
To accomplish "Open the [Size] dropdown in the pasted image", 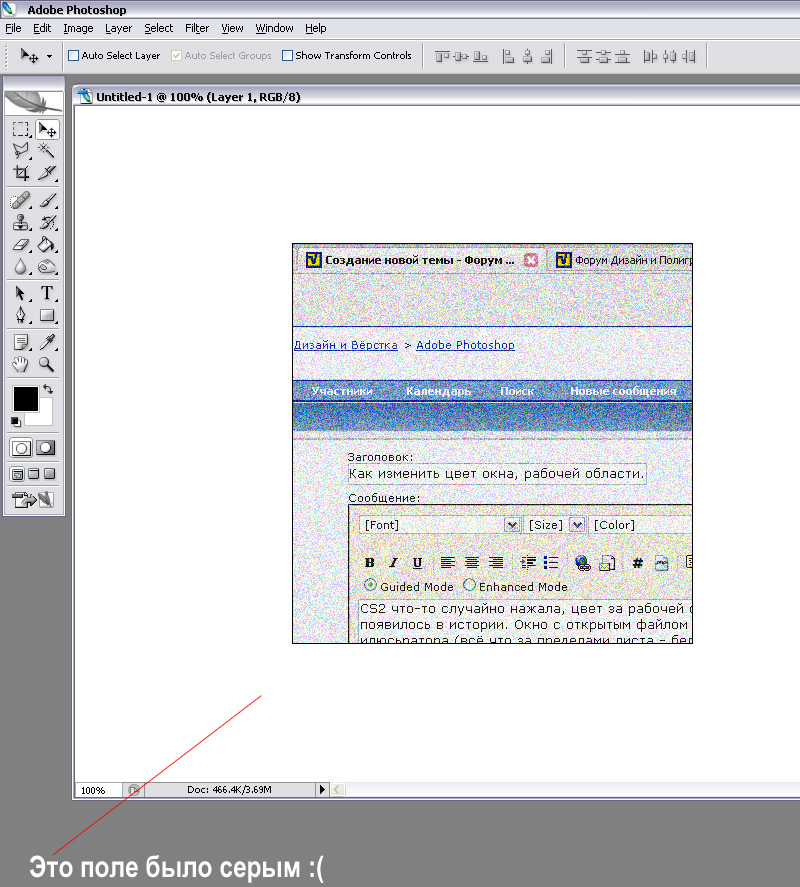I will pyautogui.click(x=576, y=525).
